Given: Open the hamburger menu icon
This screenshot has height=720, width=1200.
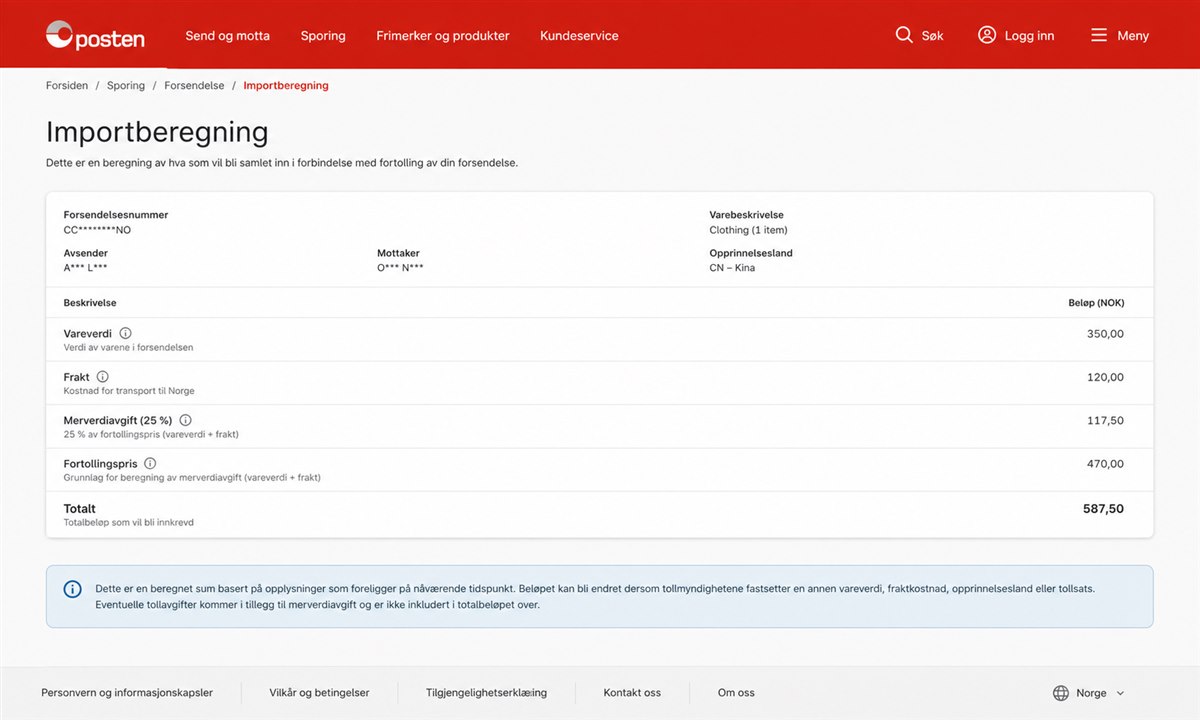Looking at the screenshot, I should point(1099,35).
